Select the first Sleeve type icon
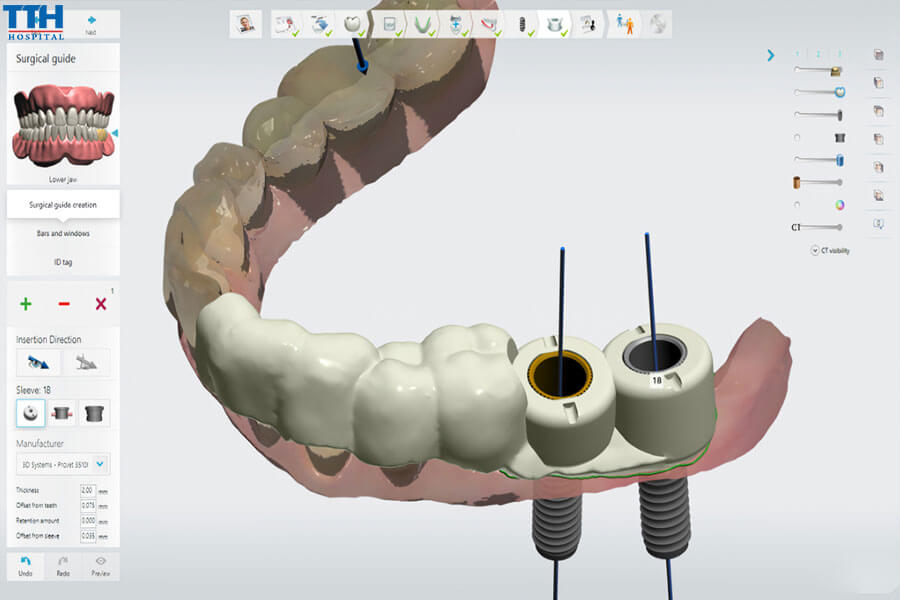Image resolution: width=900 pixels, height=600 pixels. (30, 413)
